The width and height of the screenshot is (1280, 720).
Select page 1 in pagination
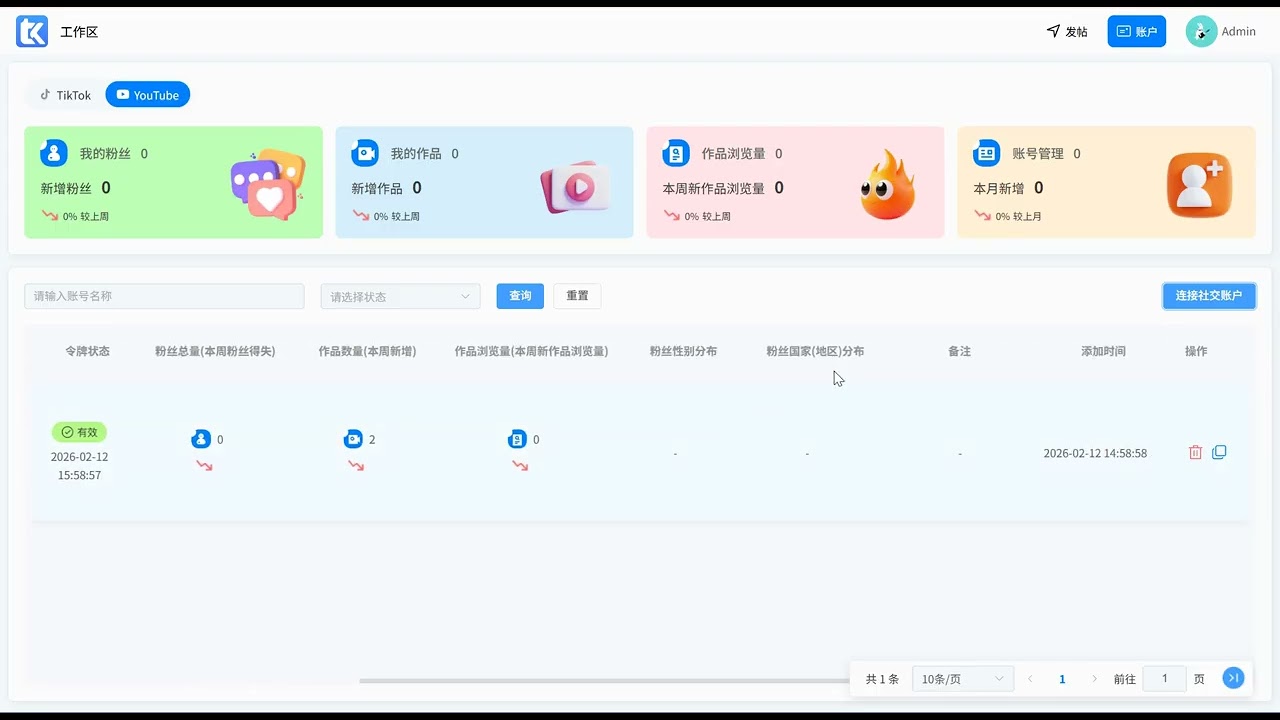(1062, 679)
